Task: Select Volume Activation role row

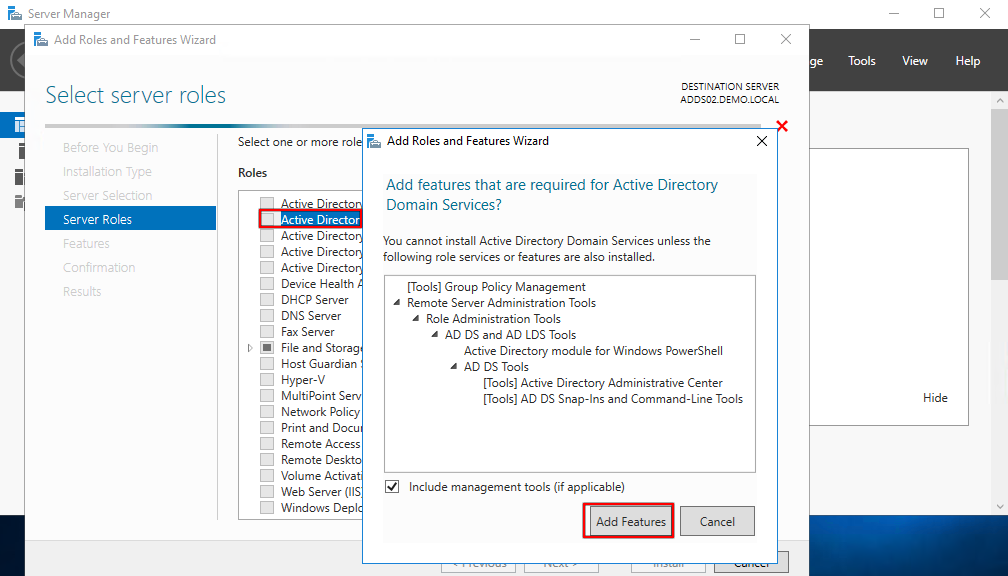Action: (x=321, y=476)
